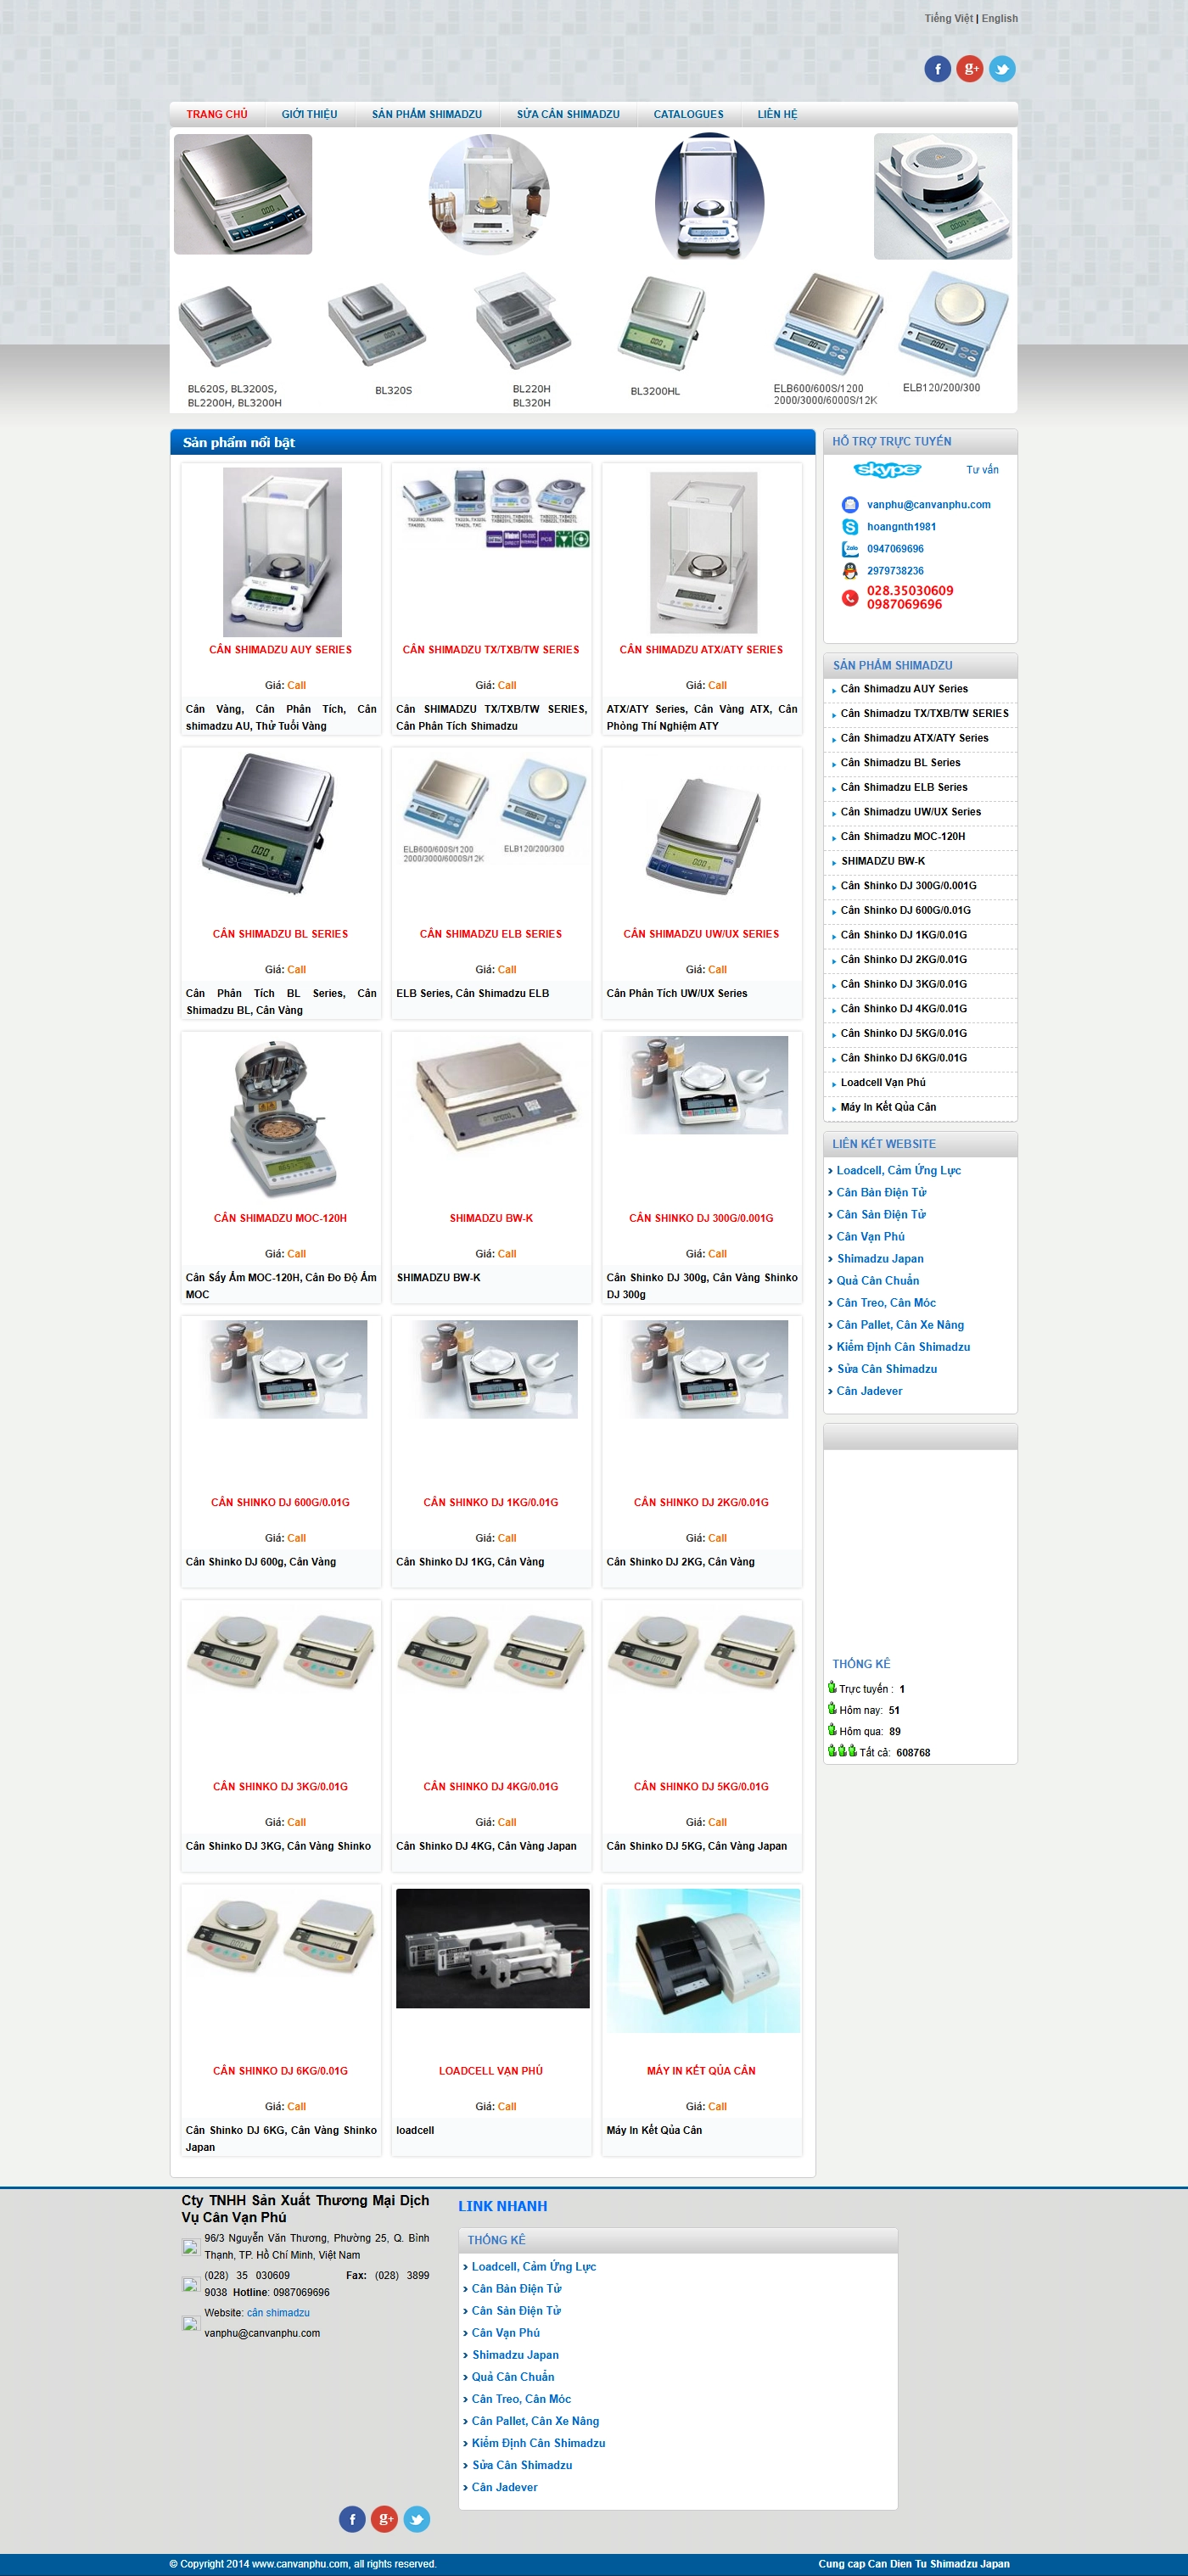Image resolution: width=1188 pixels, height=2576 pixels.
Task: Open the sidebar link Loadcell Vạn Phú
Action: click(884, 1083)
